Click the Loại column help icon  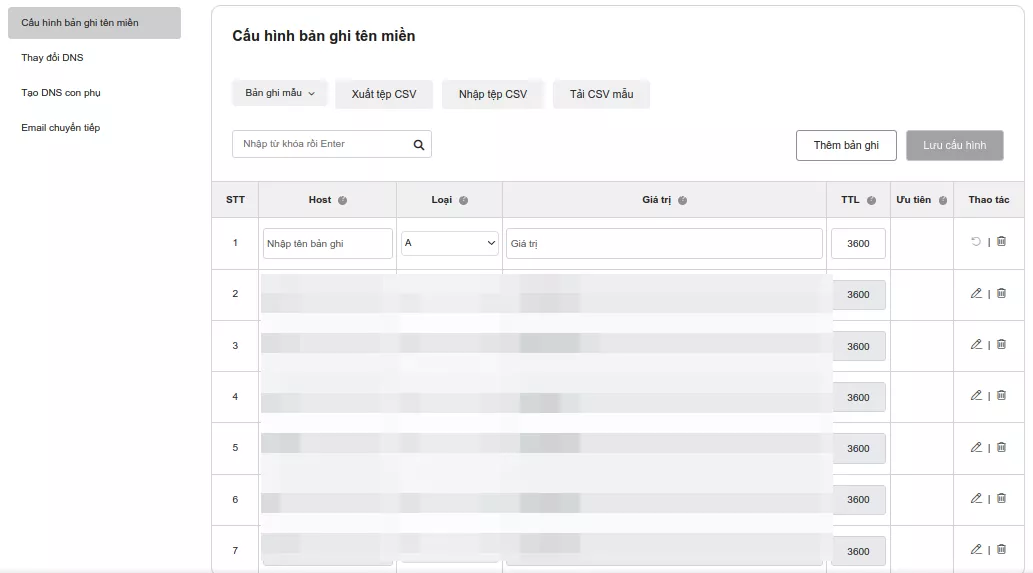(464, 200)
